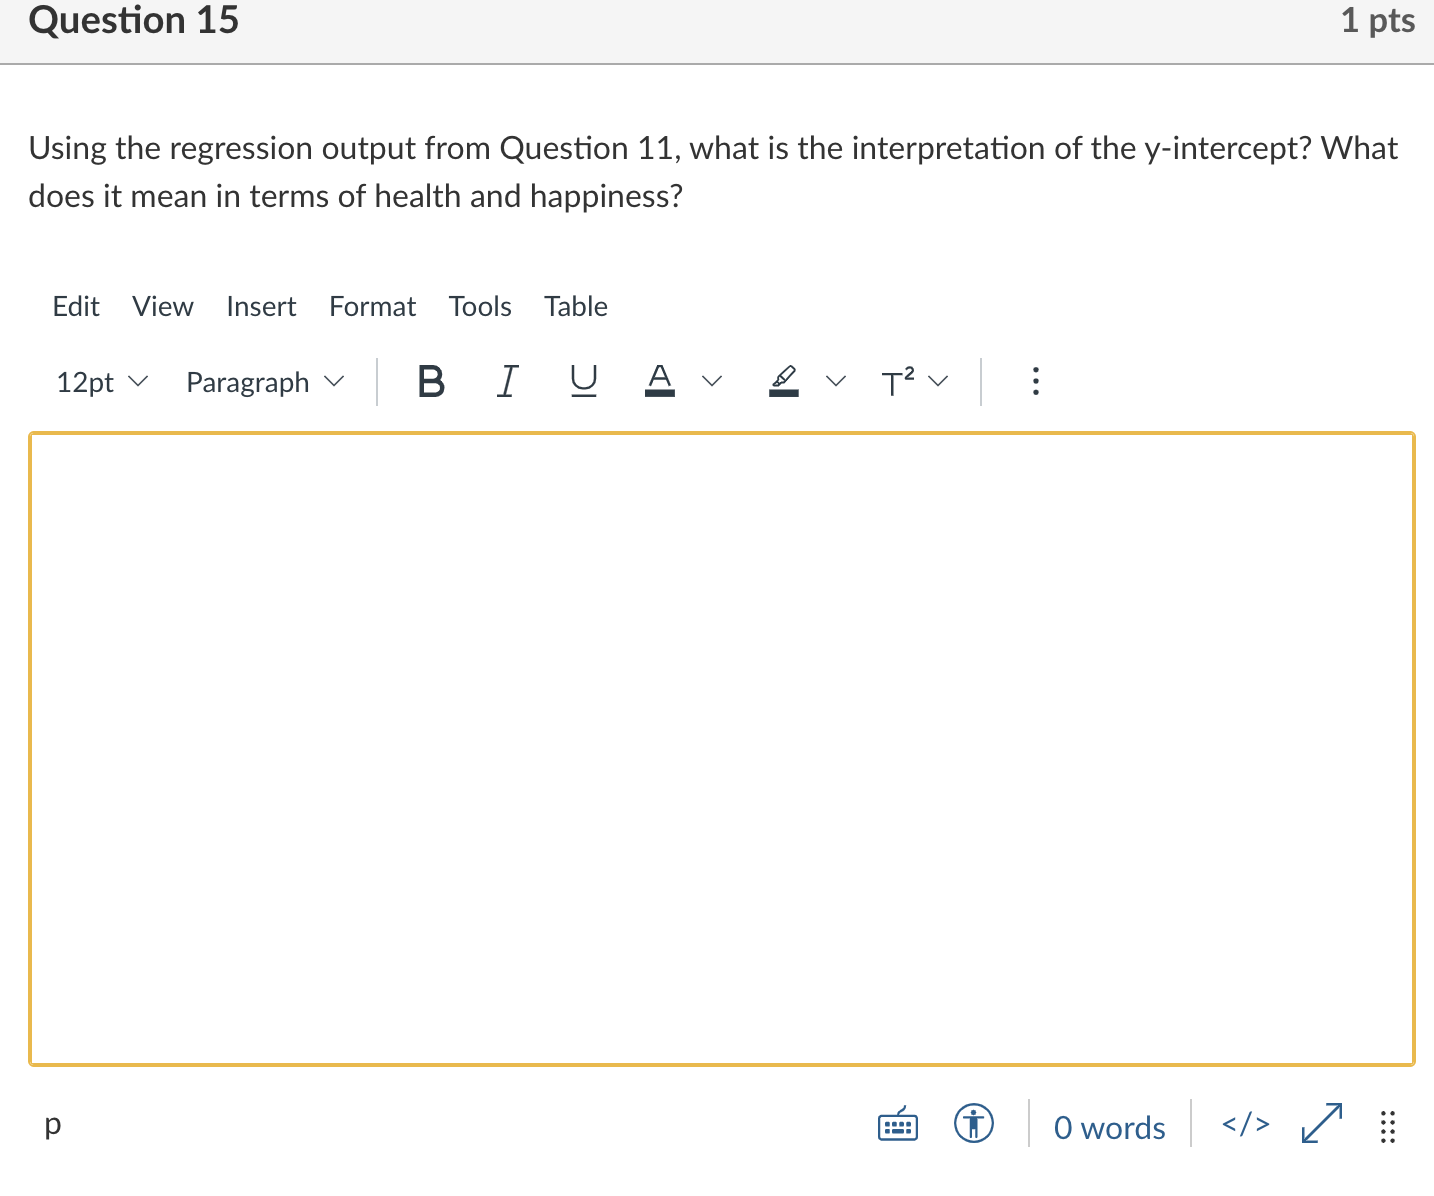
Task: Open the 12pt font size dropdown
Action: tap(100, 381)
